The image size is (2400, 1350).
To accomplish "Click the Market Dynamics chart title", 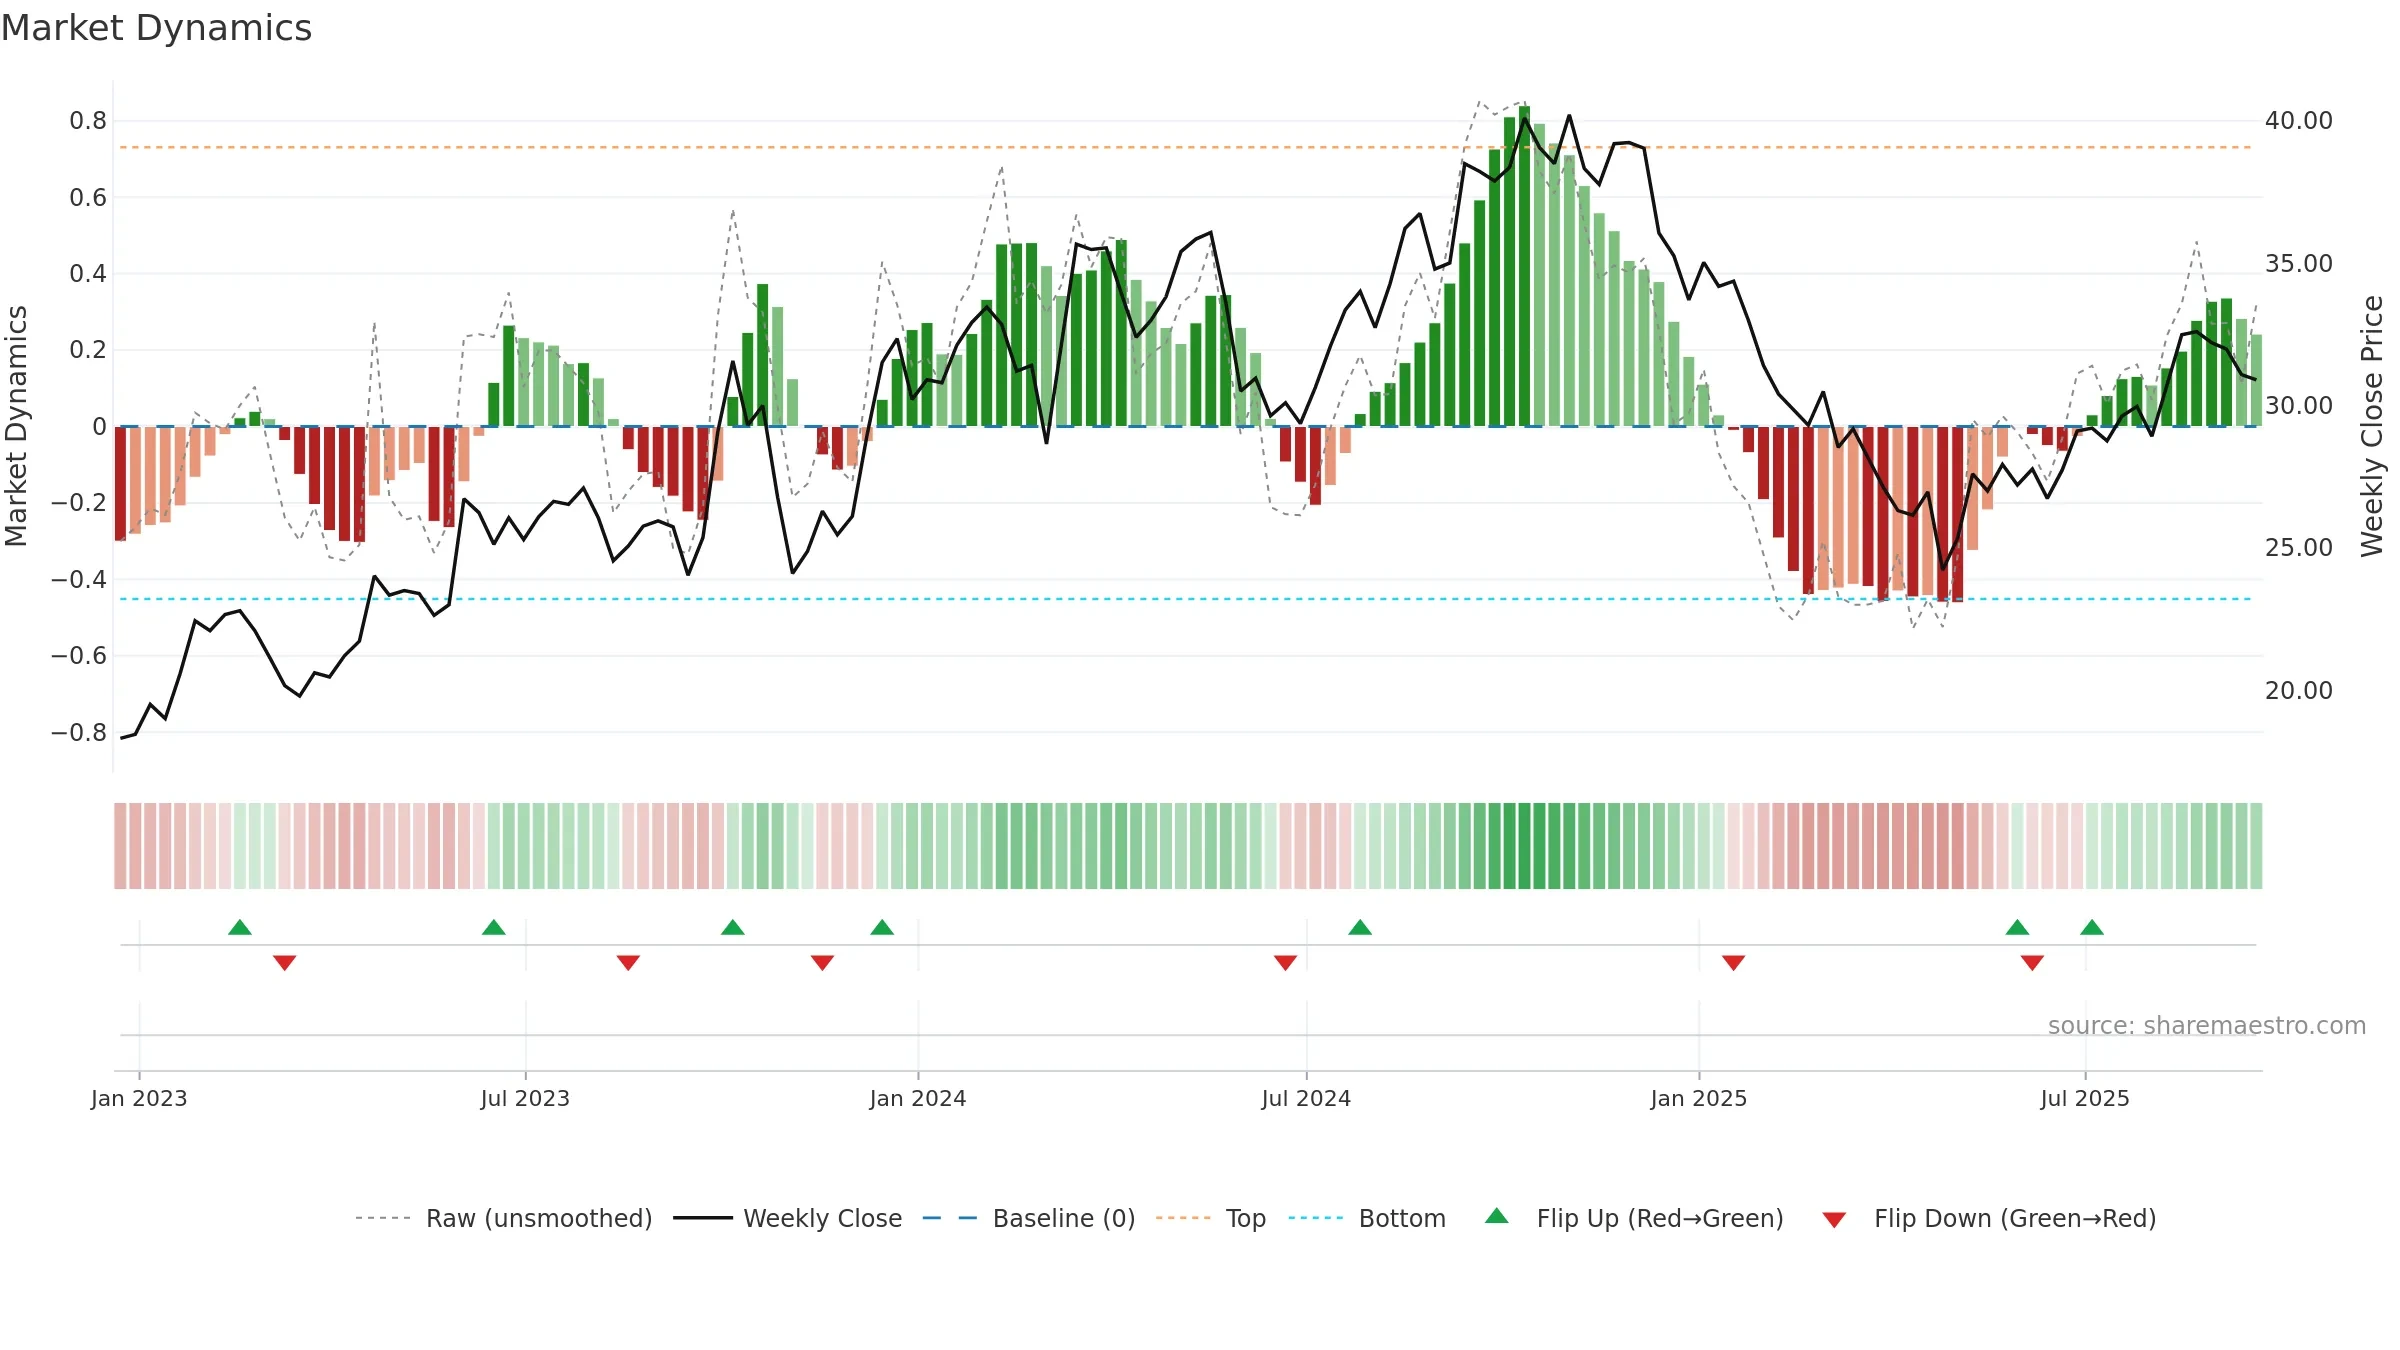I will (156, 28).
